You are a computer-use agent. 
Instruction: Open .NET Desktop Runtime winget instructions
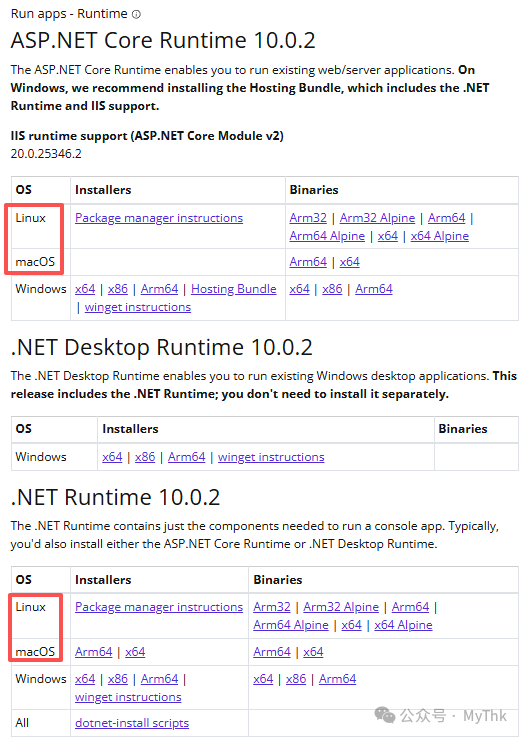point(271,457)
